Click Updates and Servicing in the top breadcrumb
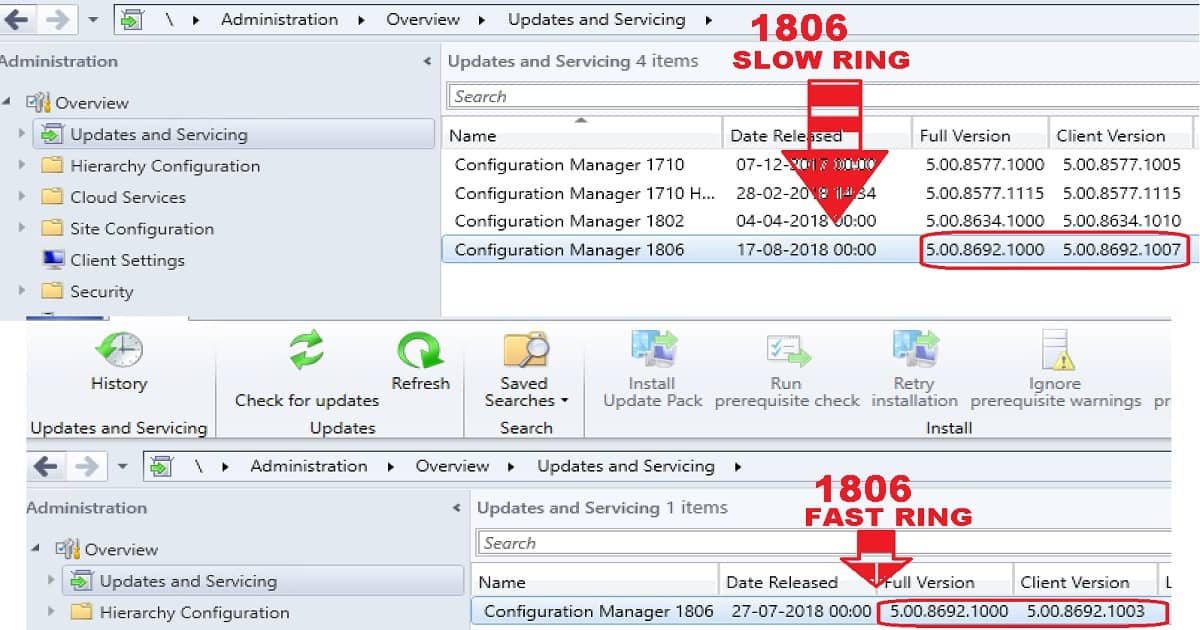This screenshot has width=1200, height=630. pos(597,20)
